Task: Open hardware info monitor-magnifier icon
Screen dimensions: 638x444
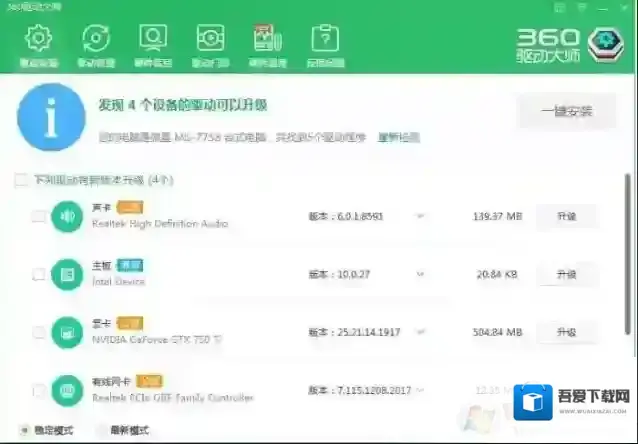Action: click(153, 44)
